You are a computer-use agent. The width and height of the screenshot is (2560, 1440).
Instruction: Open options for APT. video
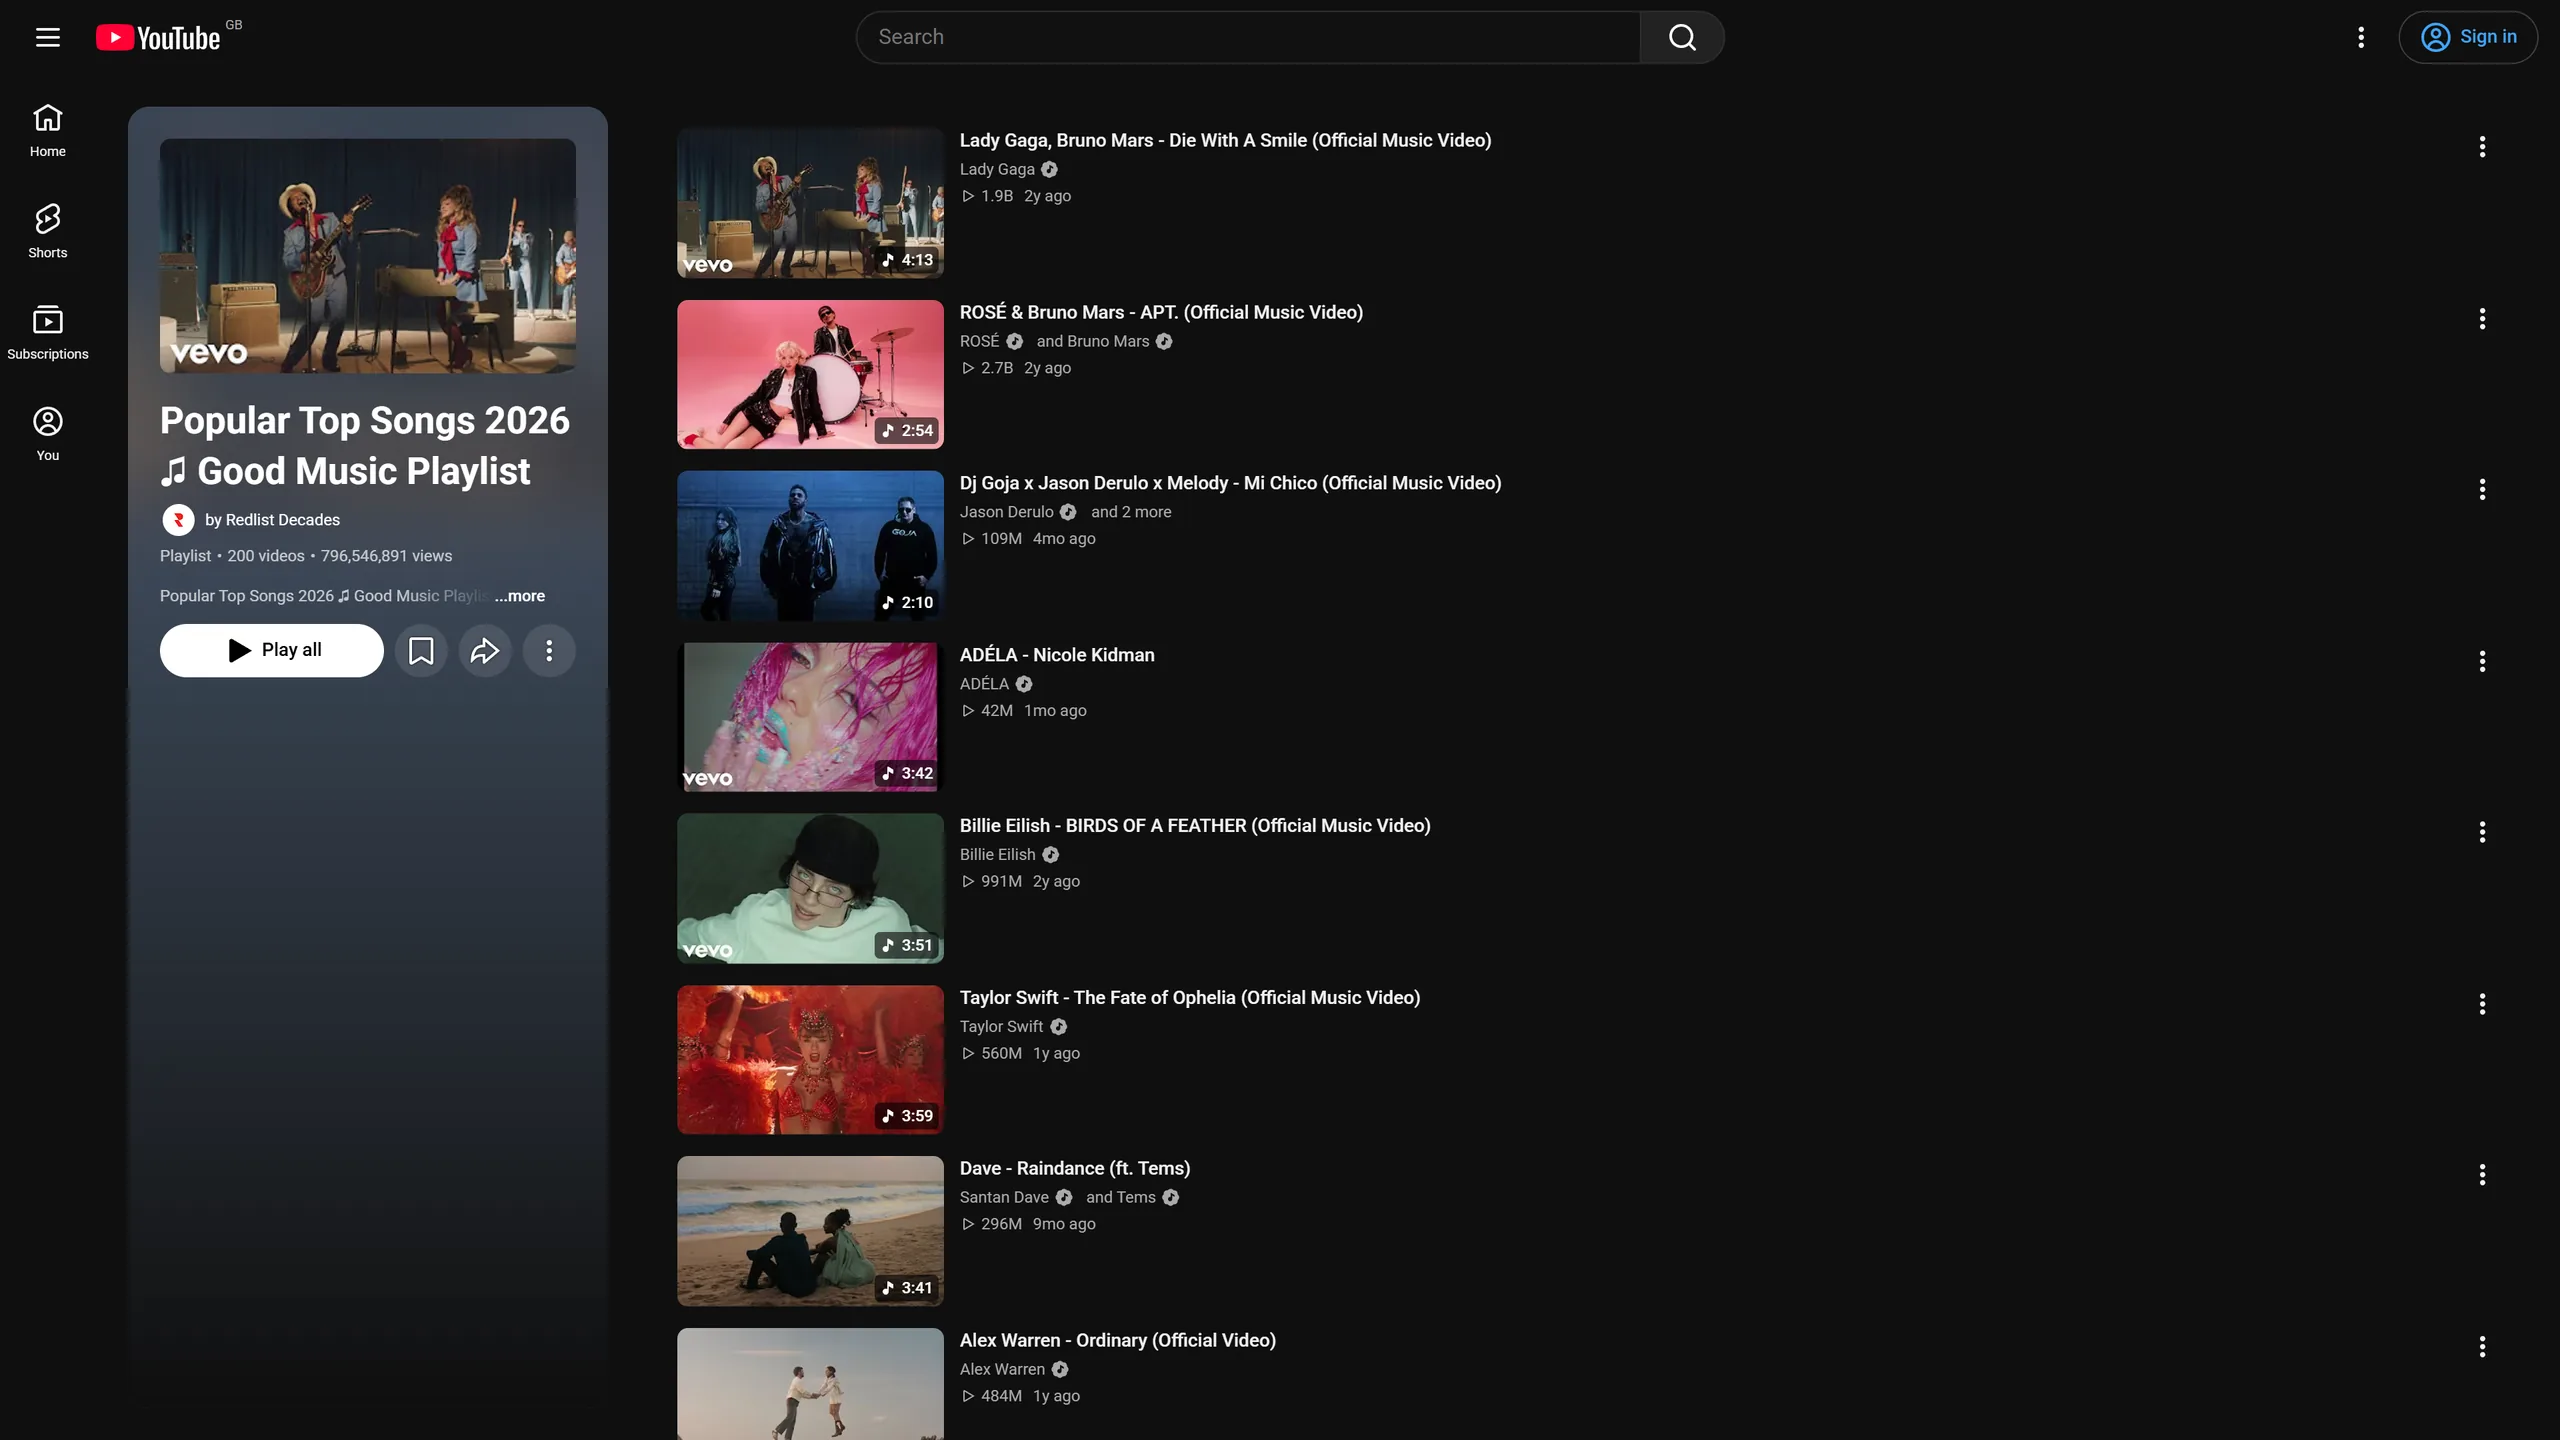click(2482, 319)
